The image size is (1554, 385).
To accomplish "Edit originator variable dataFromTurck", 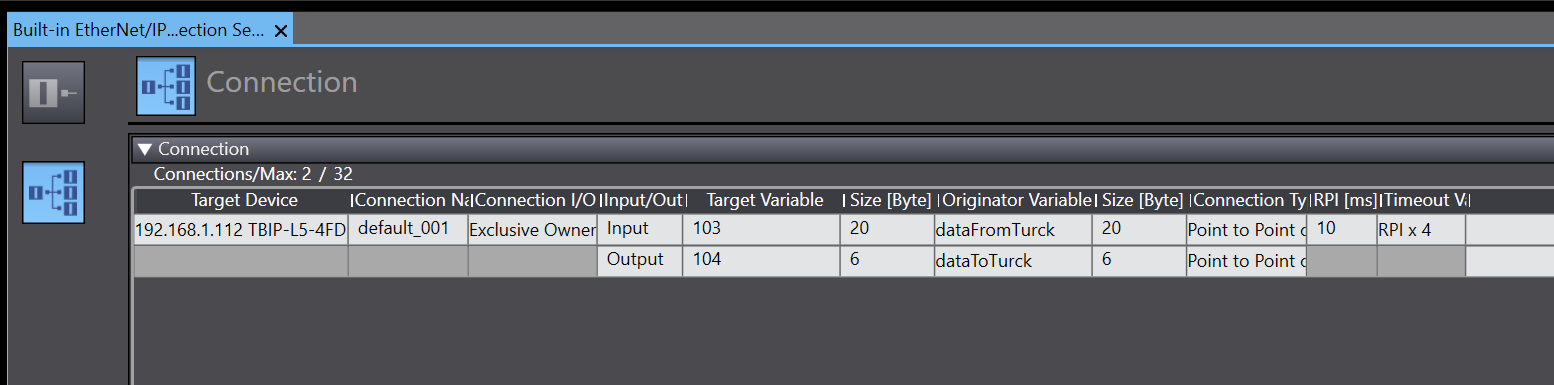I will (1013, 230).
